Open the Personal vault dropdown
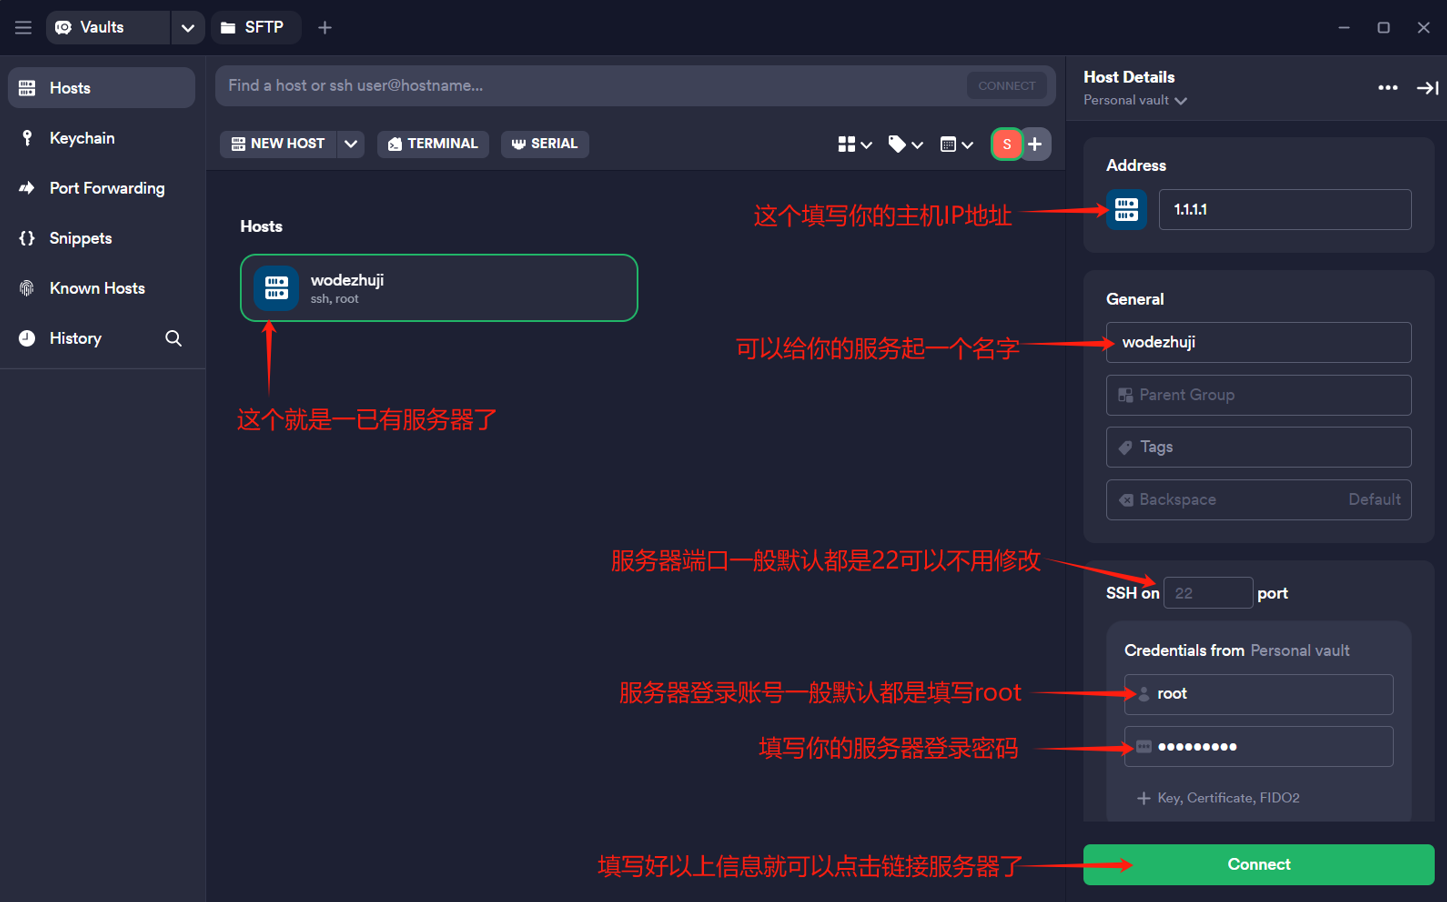This screenshot has height=902, width=1447. pos(1135,101)
